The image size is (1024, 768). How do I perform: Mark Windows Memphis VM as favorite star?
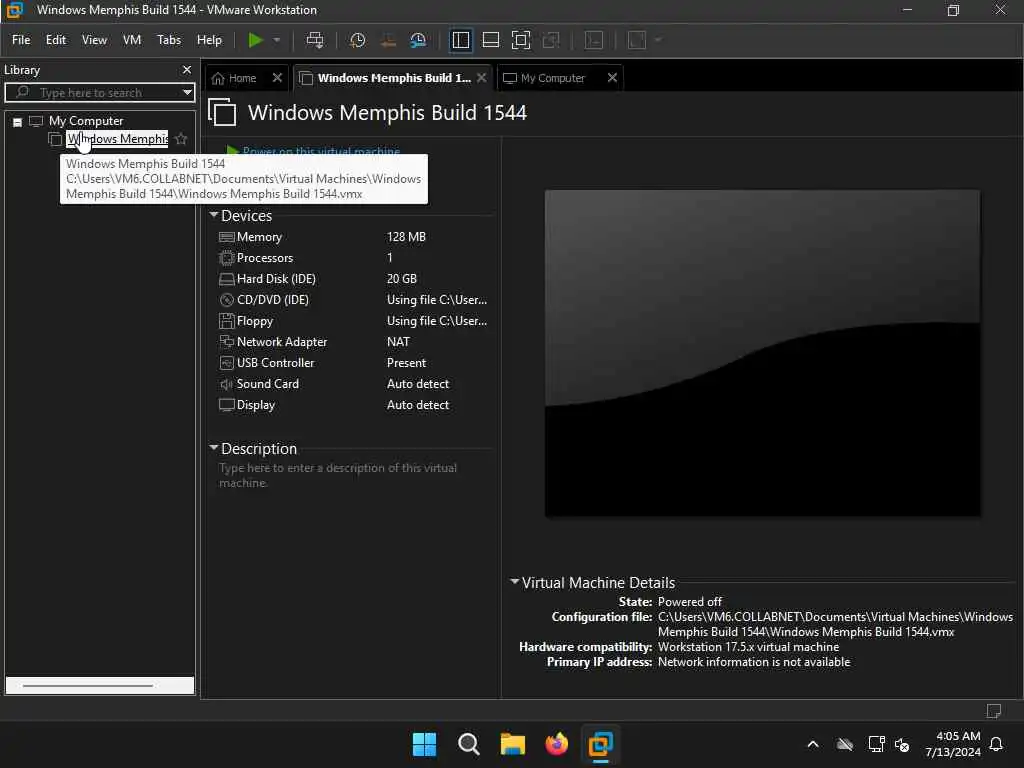point(182,138)
